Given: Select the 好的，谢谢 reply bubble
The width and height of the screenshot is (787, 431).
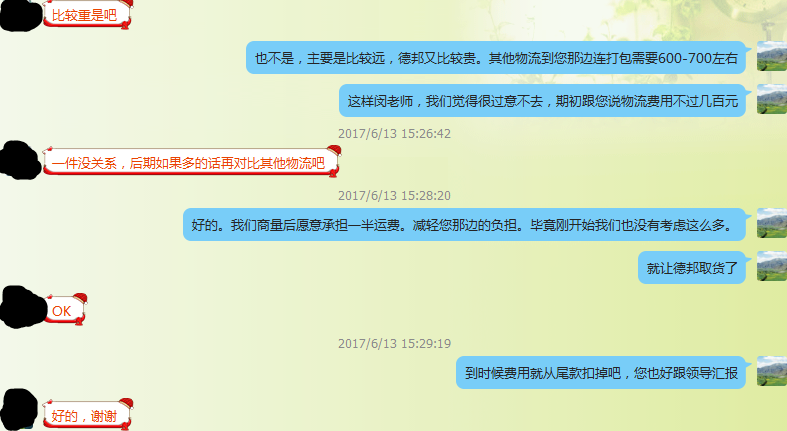Looking at the screenshot, I should (88, 414).
